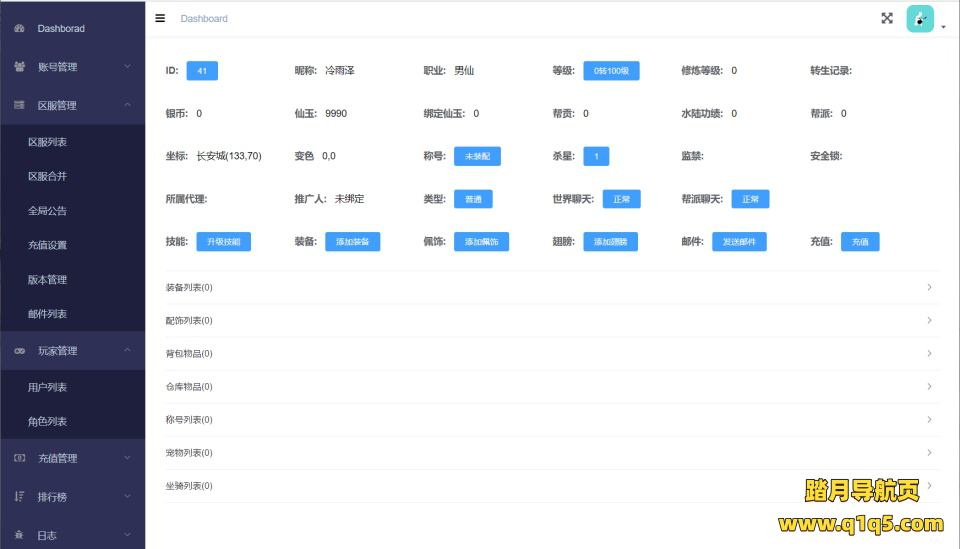Expand the 装备列表(0) section
960x549 pixels.
tap(552, 288)
